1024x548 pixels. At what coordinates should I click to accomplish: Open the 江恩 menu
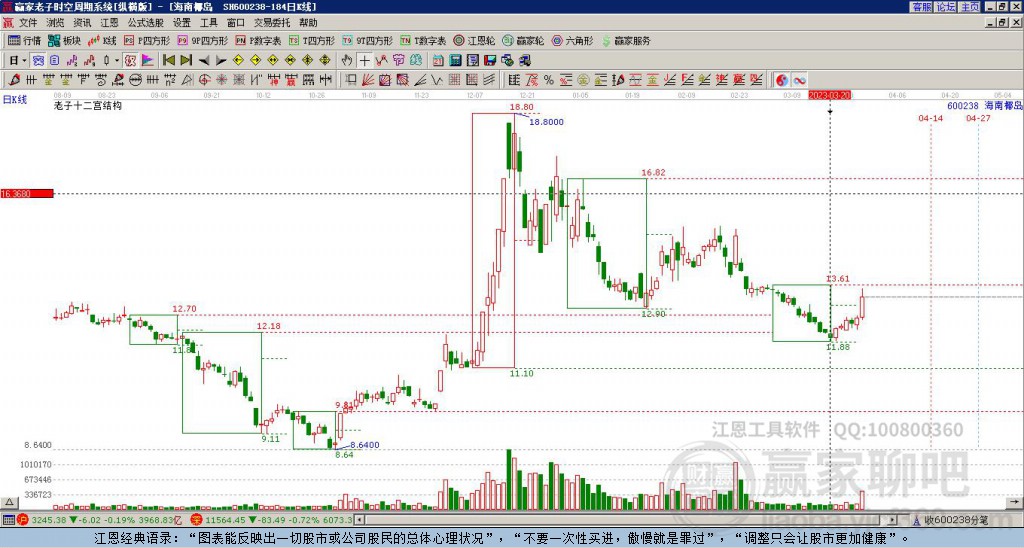coord(110,23)
